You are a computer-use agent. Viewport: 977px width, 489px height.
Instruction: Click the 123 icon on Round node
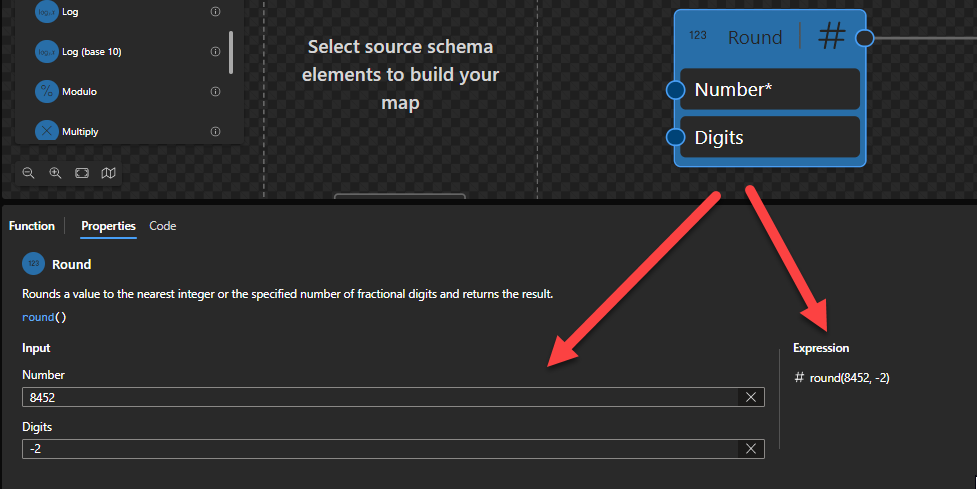(698, 36)
